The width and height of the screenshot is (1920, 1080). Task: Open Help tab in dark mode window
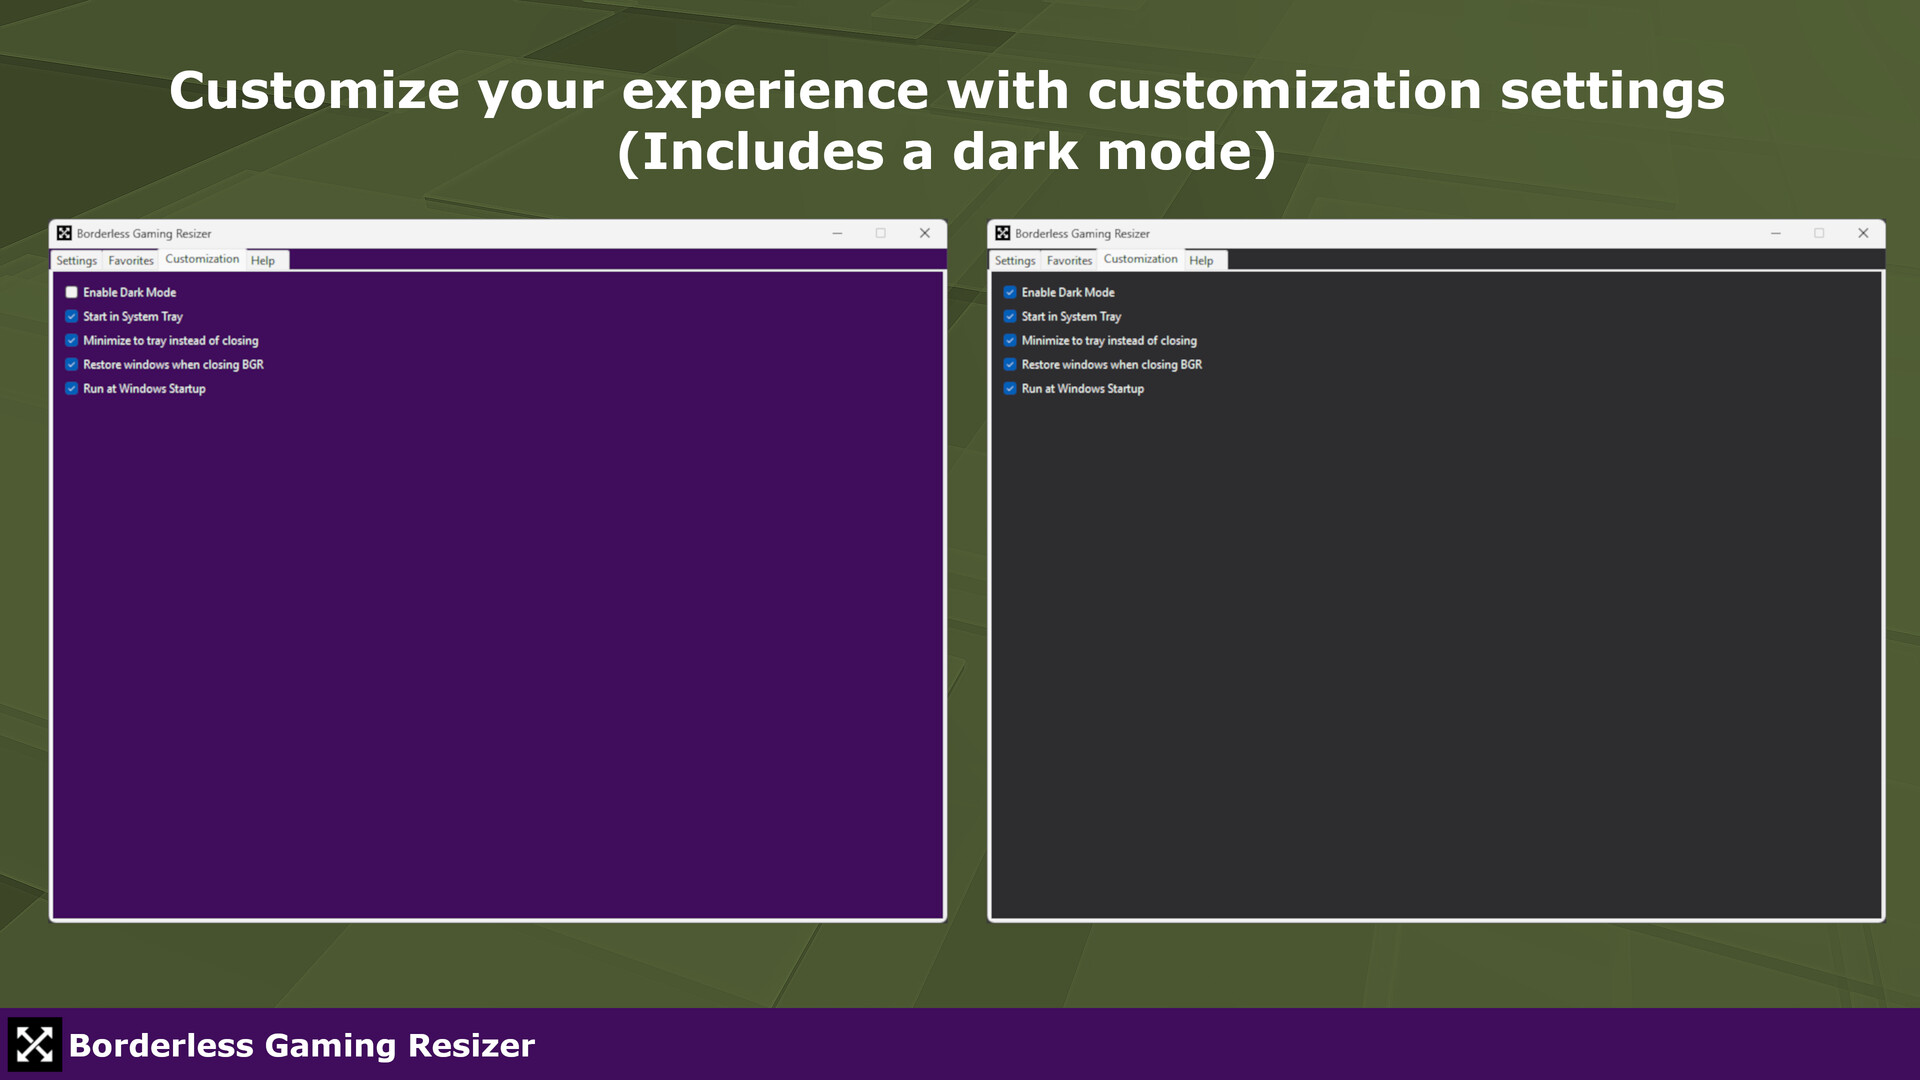click(x=1201, y=260)
